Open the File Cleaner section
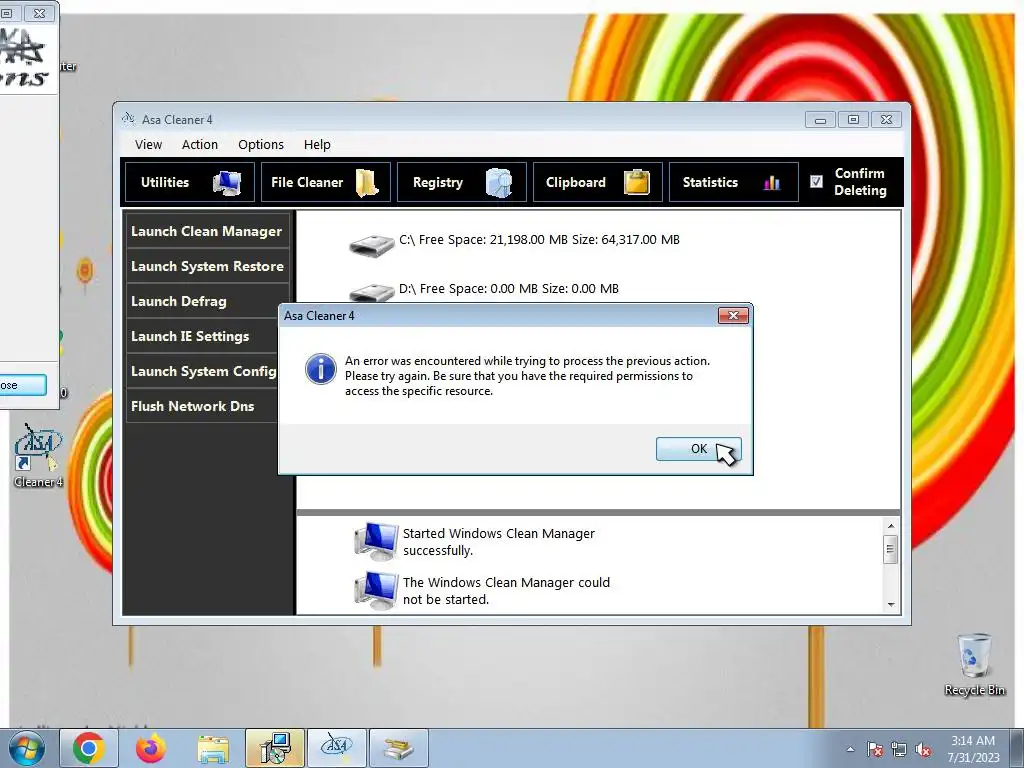The width and height of the screenshot is (1024, 768). pyautogui.click(x=325, y=182)
